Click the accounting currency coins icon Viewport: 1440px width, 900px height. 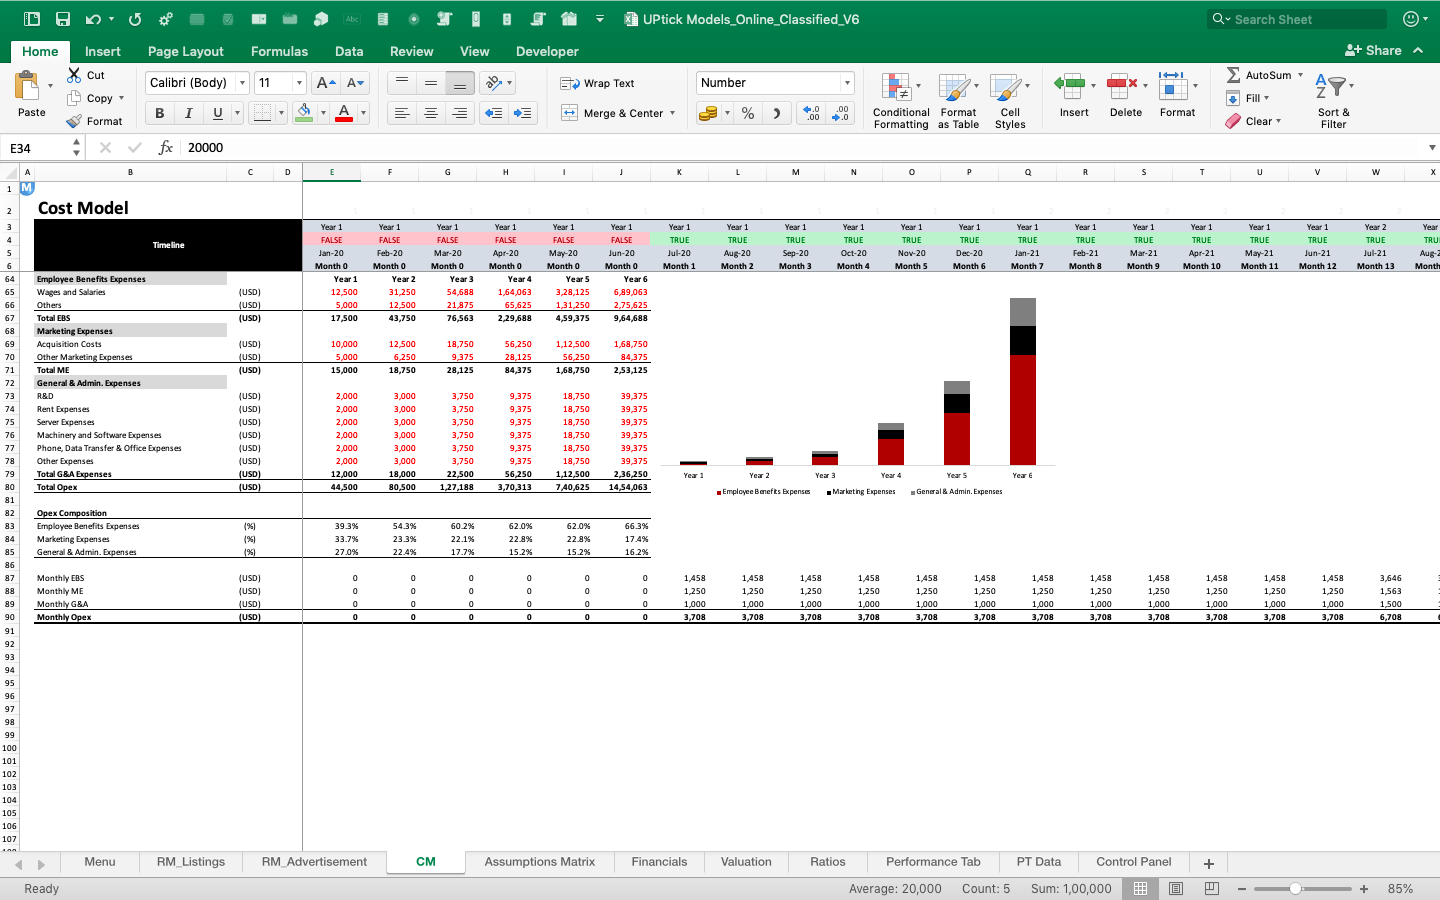click(708, 113)
